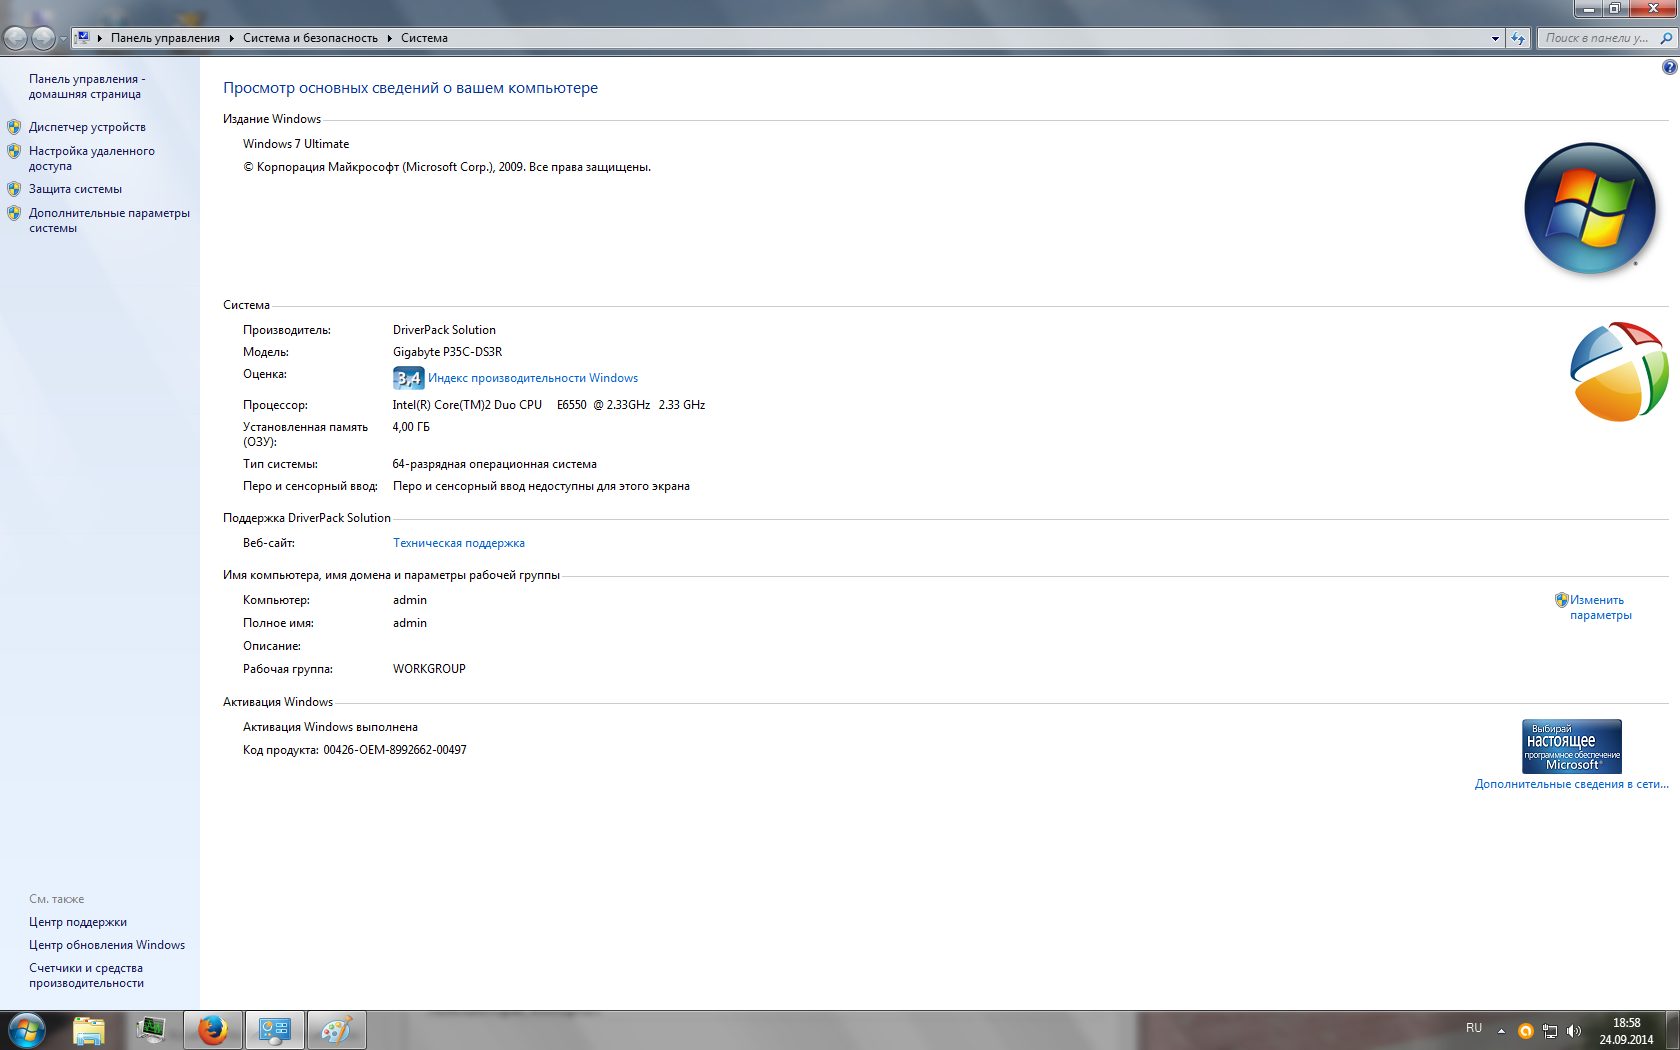
Task: Click the 'WORKGROUP' workgroup value
Action: click(429, 669)
